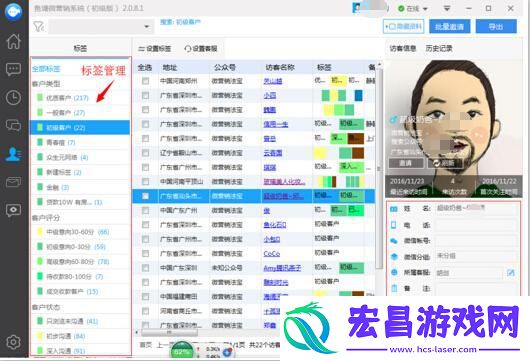The width and height of the screenshot is (530, 361).
Task: Click yellow tag chip in 辽宁省鞍山市 row
Action: tap(320, 153)
